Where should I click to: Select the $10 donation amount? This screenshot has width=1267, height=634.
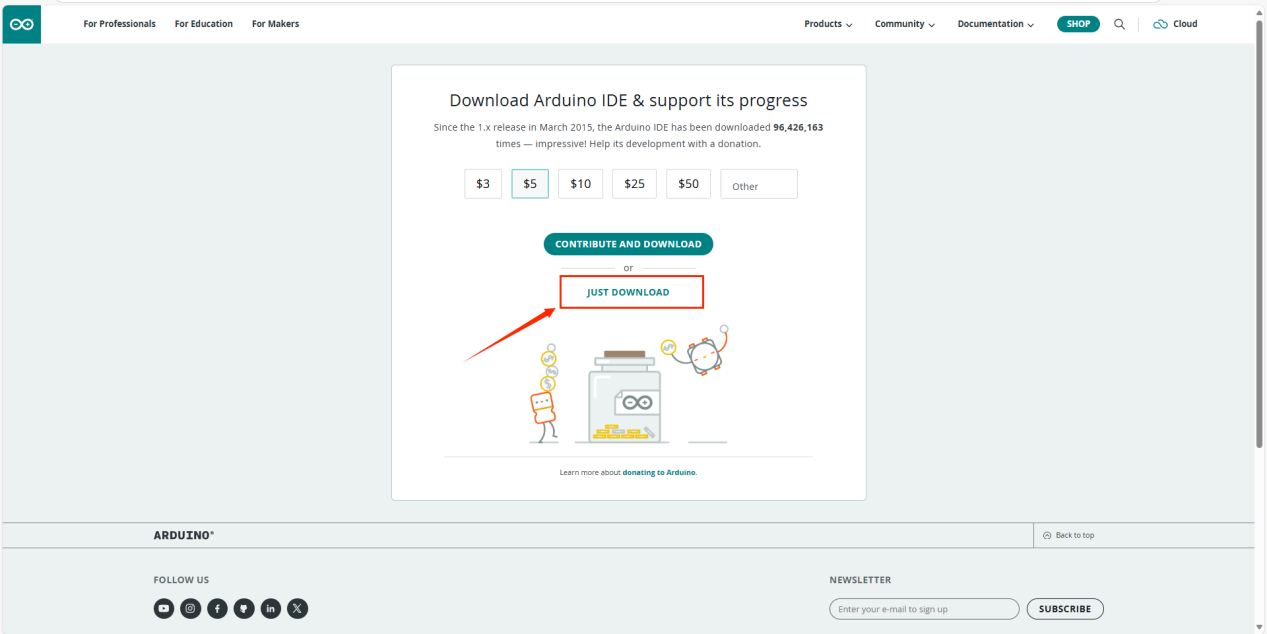581,184
